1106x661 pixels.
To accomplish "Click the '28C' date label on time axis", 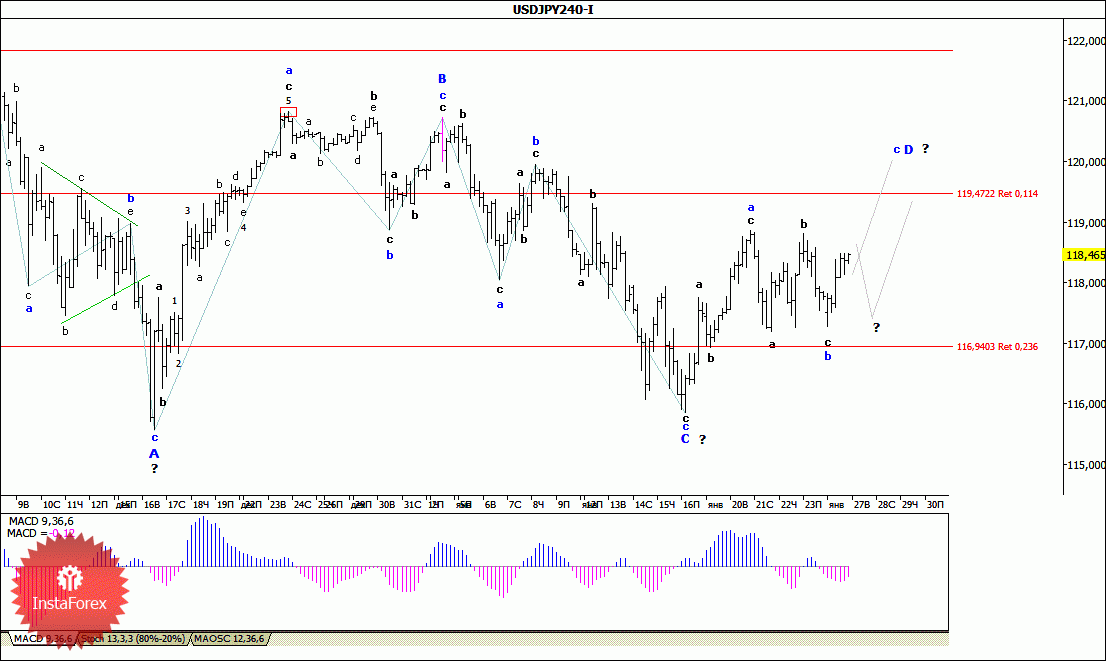I will click(887, 504).
